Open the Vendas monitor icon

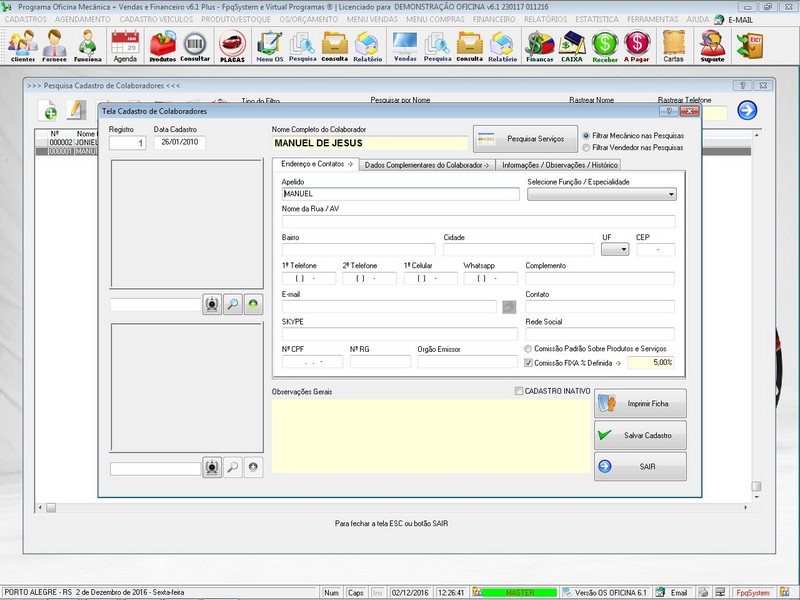click(x=405, y=46)
